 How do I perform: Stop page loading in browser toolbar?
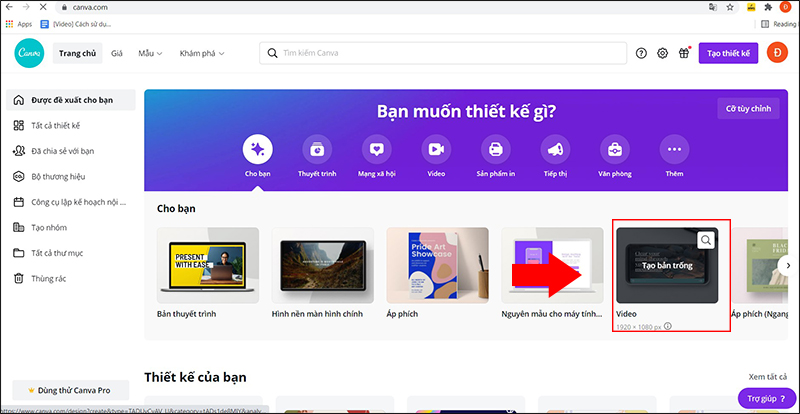tap(43, 8)
